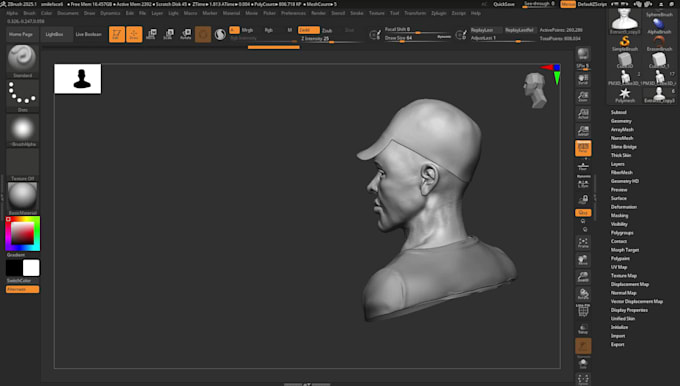Open the Document menu
The height and width of the screenshot is (386, 680).
(68, 13)
